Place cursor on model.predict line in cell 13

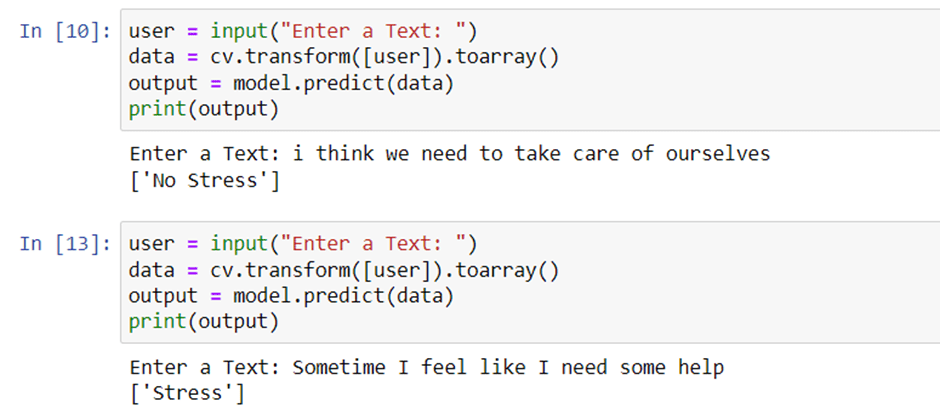291,296
